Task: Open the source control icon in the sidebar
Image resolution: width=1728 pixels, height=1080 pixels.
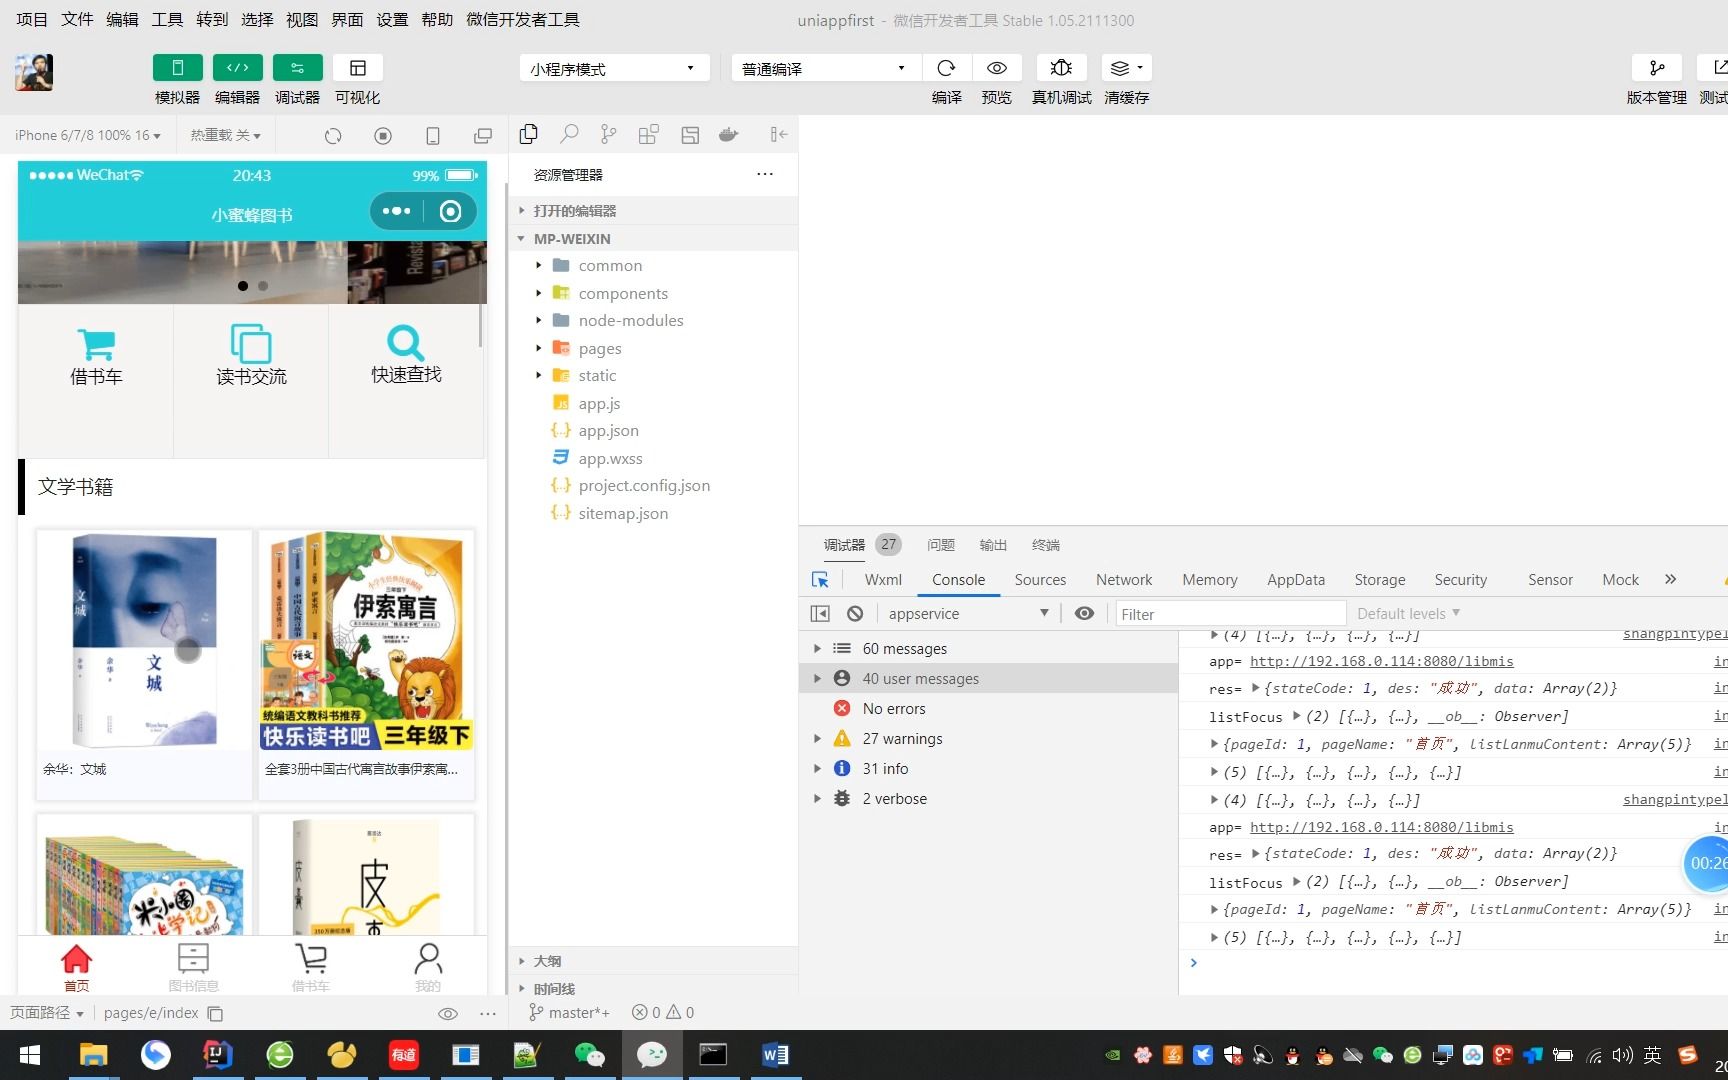Action: click(x=608, y=134)
